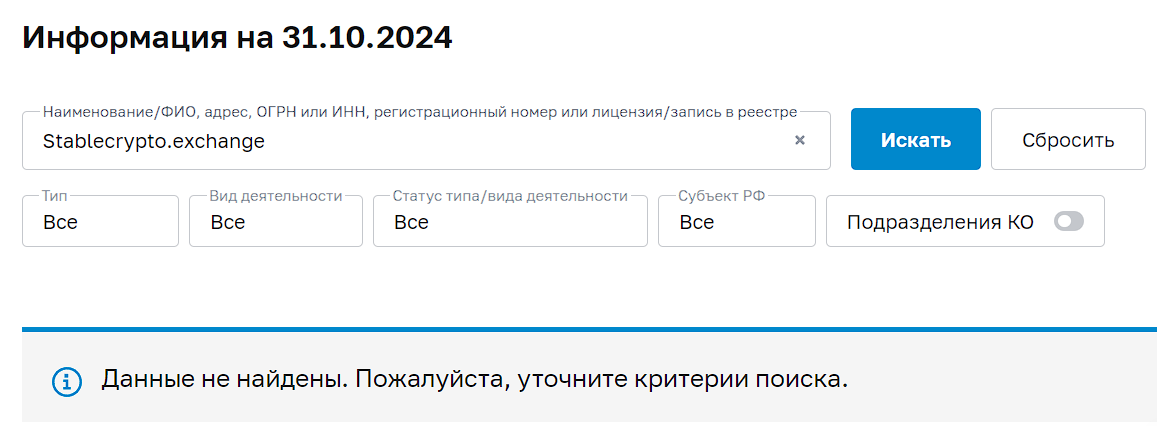Image resolution: width=1157 pixels, height=426 pixels.
Task: Reset filters with the Сбросить button
Action: (1068, 140)
